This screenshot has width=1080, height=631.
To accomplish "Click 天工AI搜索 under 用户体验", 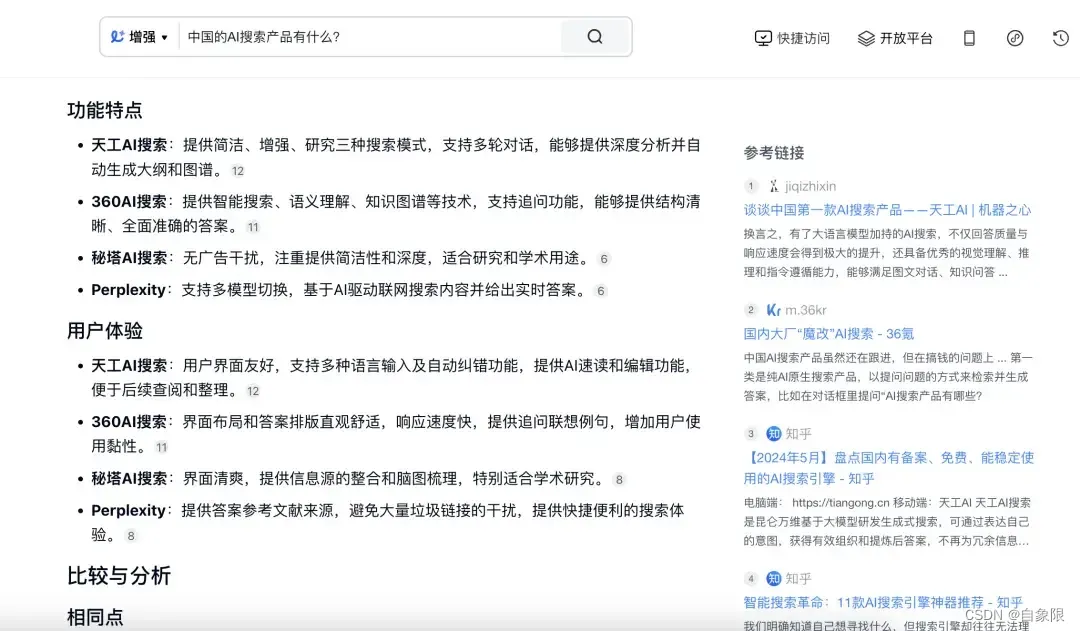I will [x=129, y=366].
